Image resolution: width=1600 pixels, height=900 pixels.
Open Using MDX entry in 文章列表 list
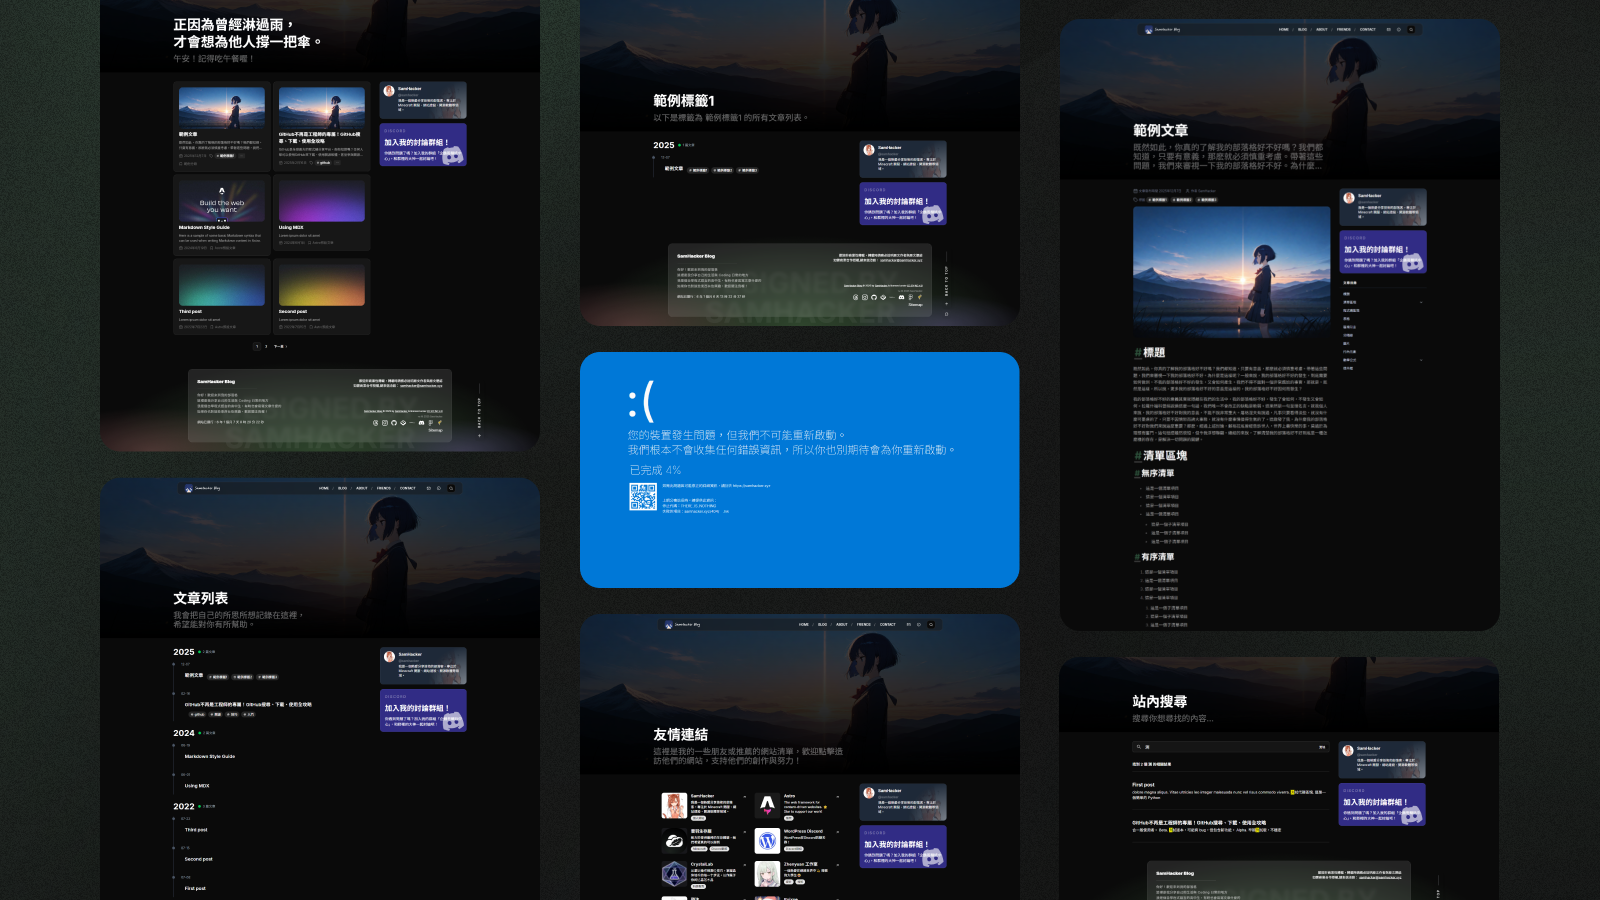click(x=197, y=786)
